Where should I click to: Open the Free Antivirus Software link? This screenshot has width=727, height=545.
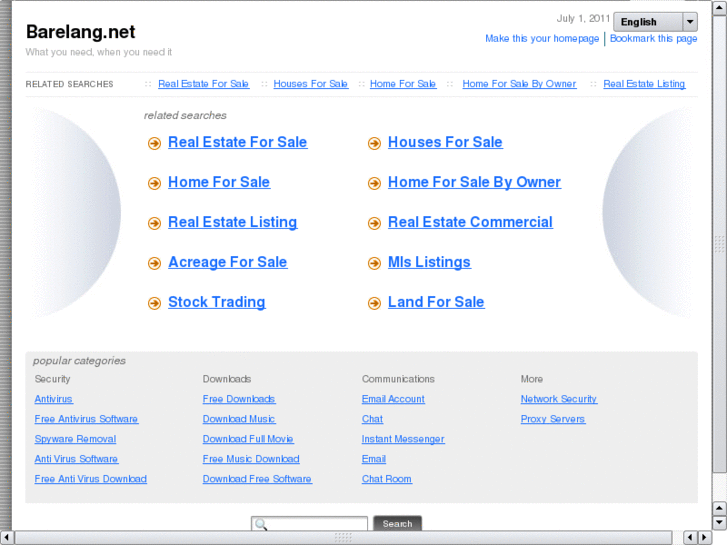click(86, 419)
